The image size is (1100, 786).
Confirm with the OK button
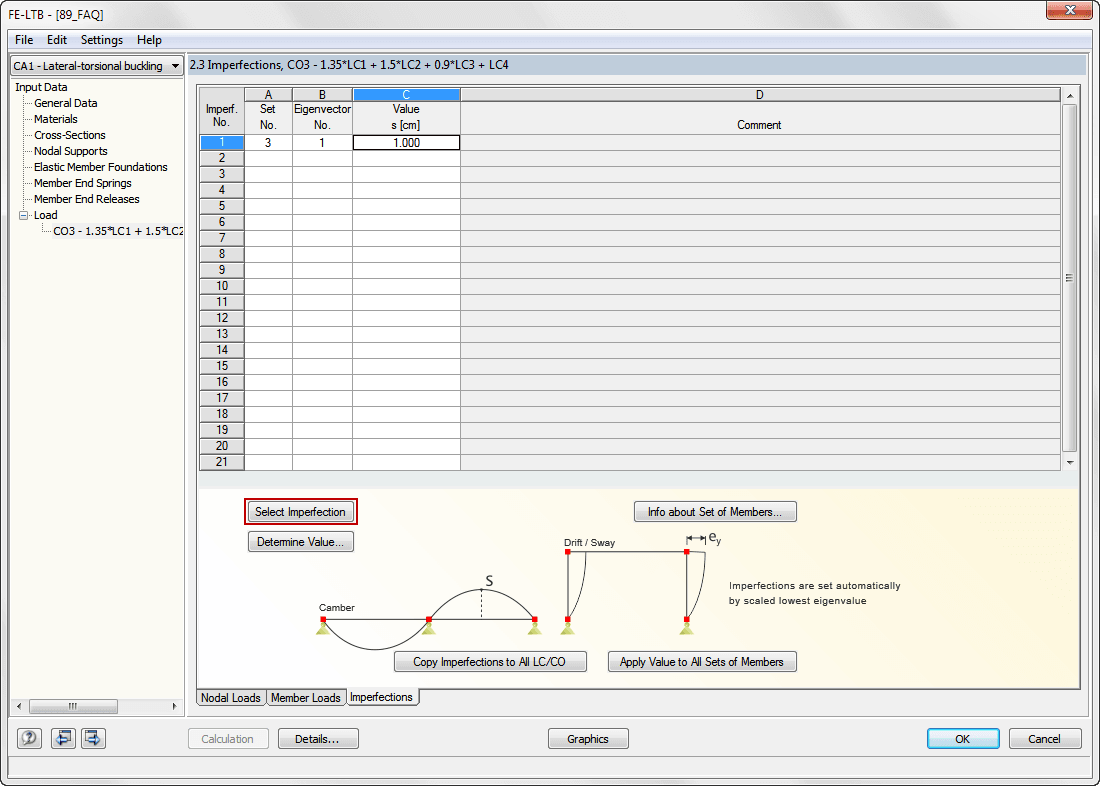(x=963, y=738)
